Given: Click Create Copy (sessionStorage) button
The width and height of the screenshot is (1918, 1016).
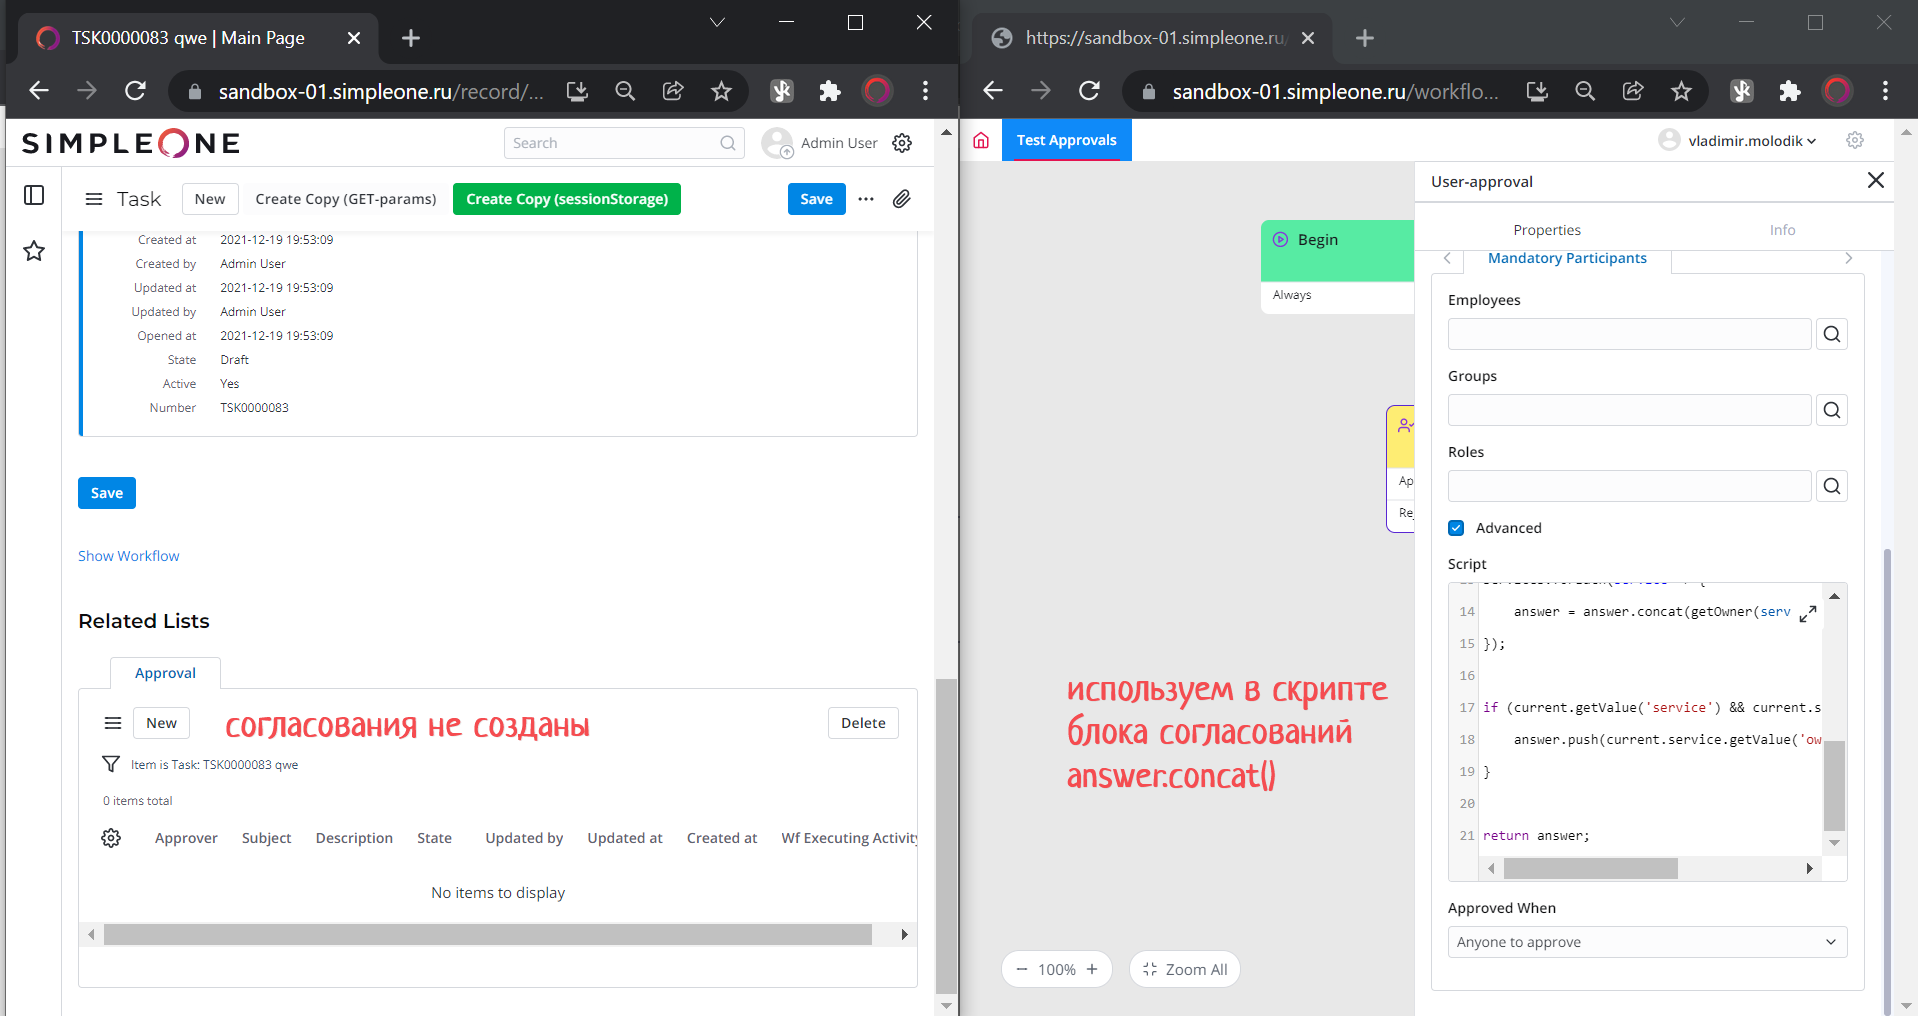Looking at the screenshot, I should [x=567, y=199].
